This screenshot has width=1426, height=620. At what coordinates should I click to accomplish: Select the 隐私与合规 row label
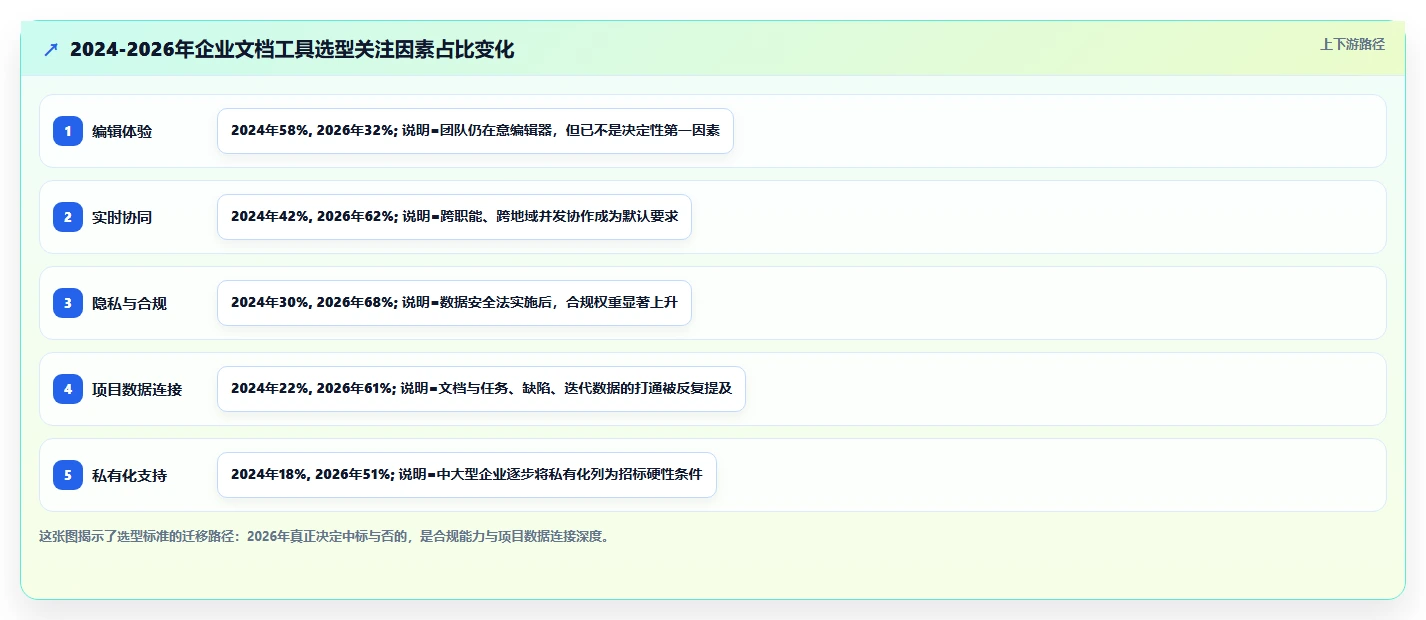coord(129,303)
